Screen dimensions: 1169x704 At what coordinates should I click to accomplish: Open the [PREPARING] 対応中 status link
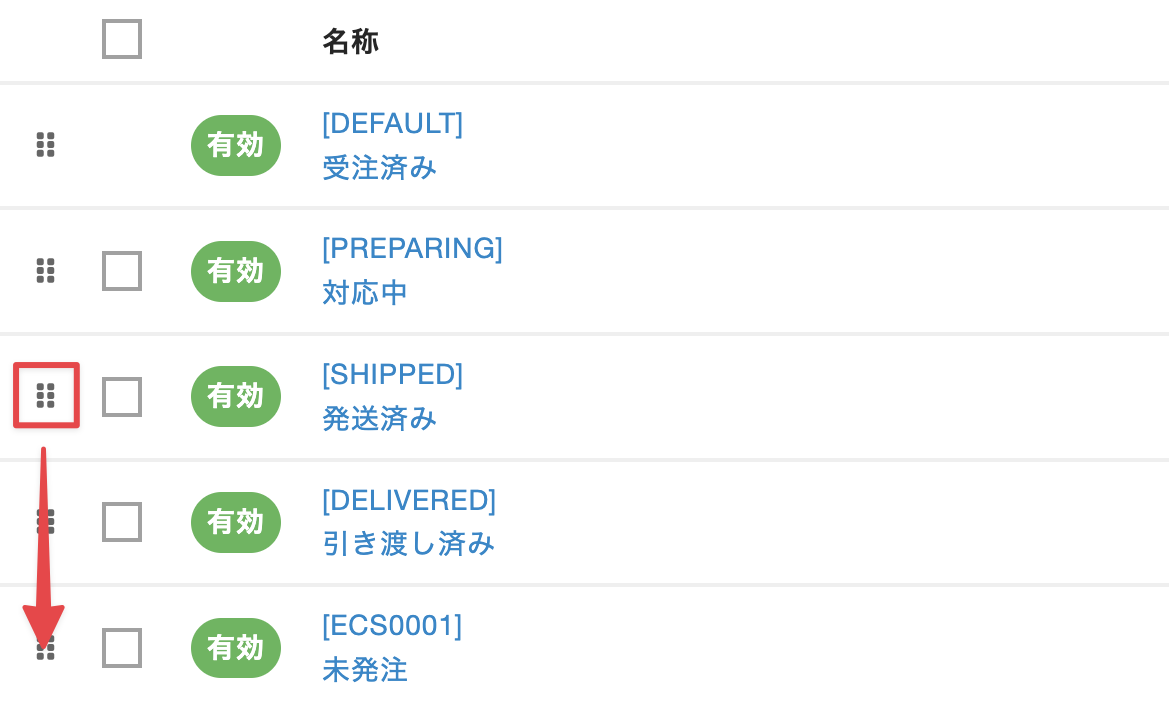pos(412,270)
